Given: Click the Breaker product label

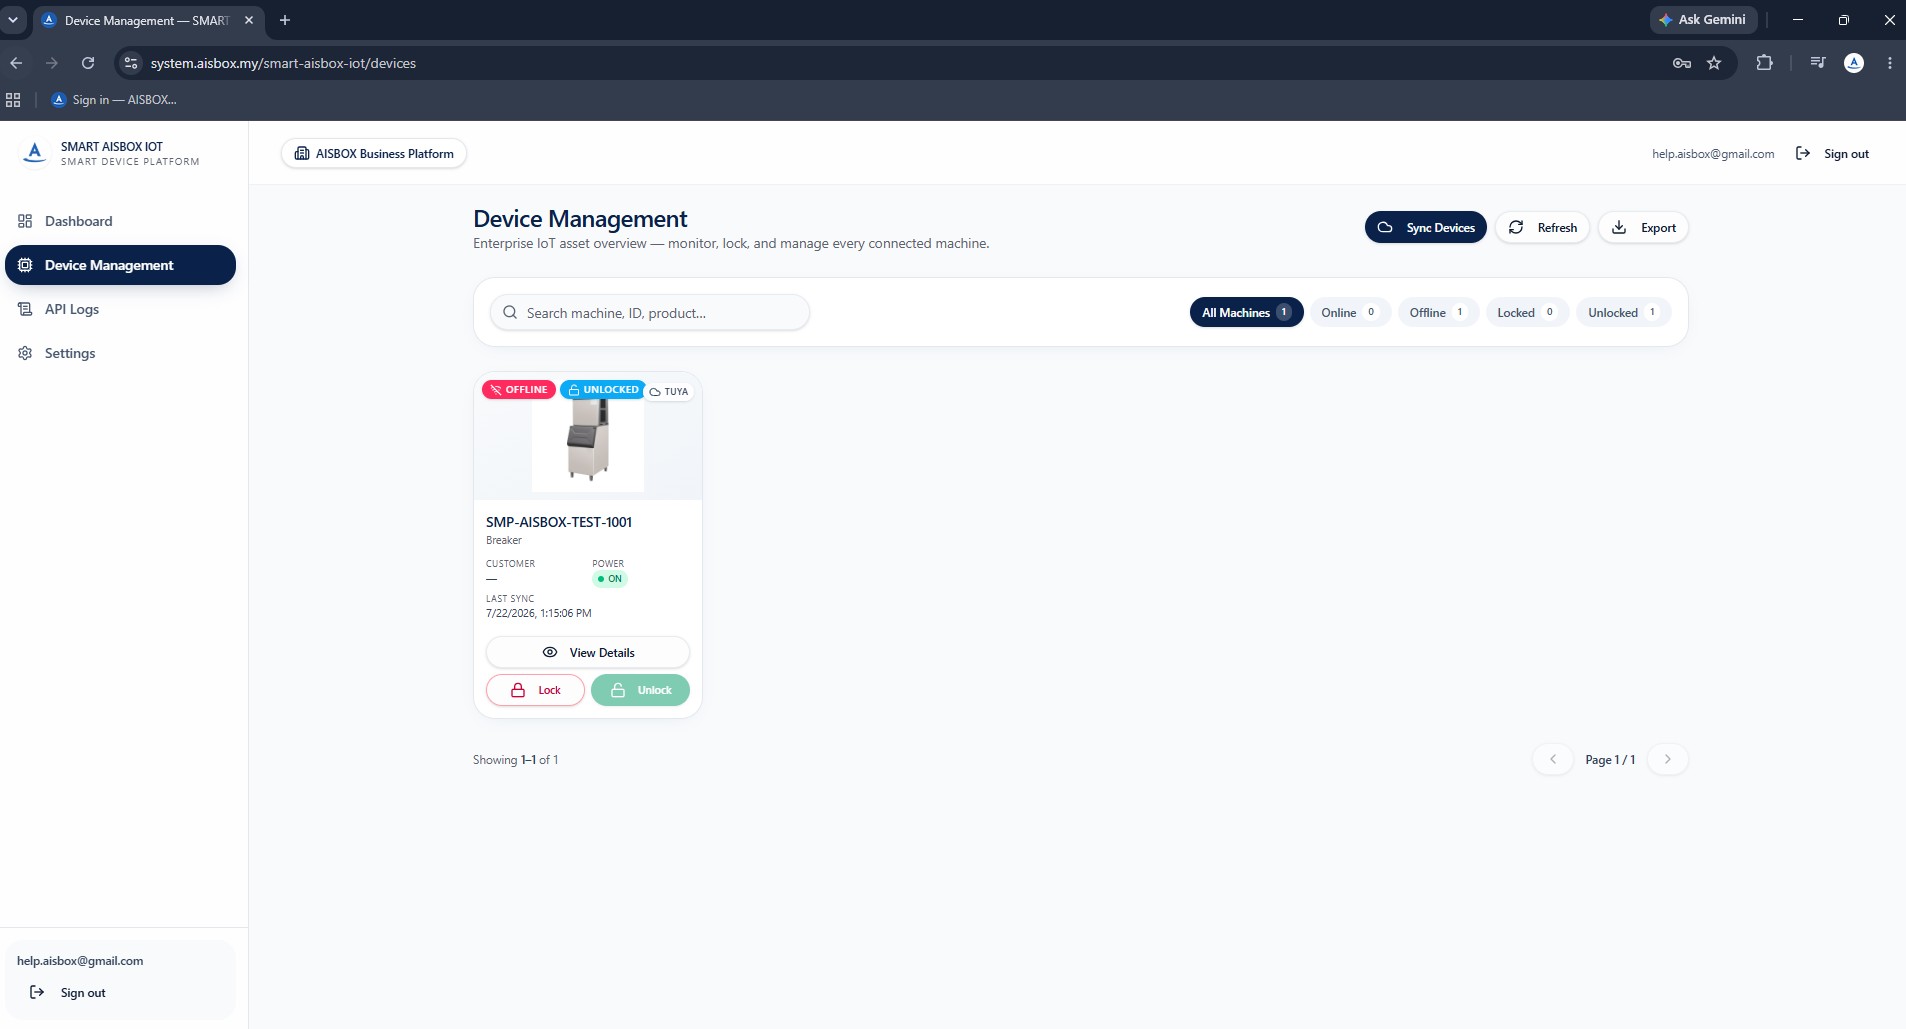Looking at the screenshot, I should (x=504, y=540).
